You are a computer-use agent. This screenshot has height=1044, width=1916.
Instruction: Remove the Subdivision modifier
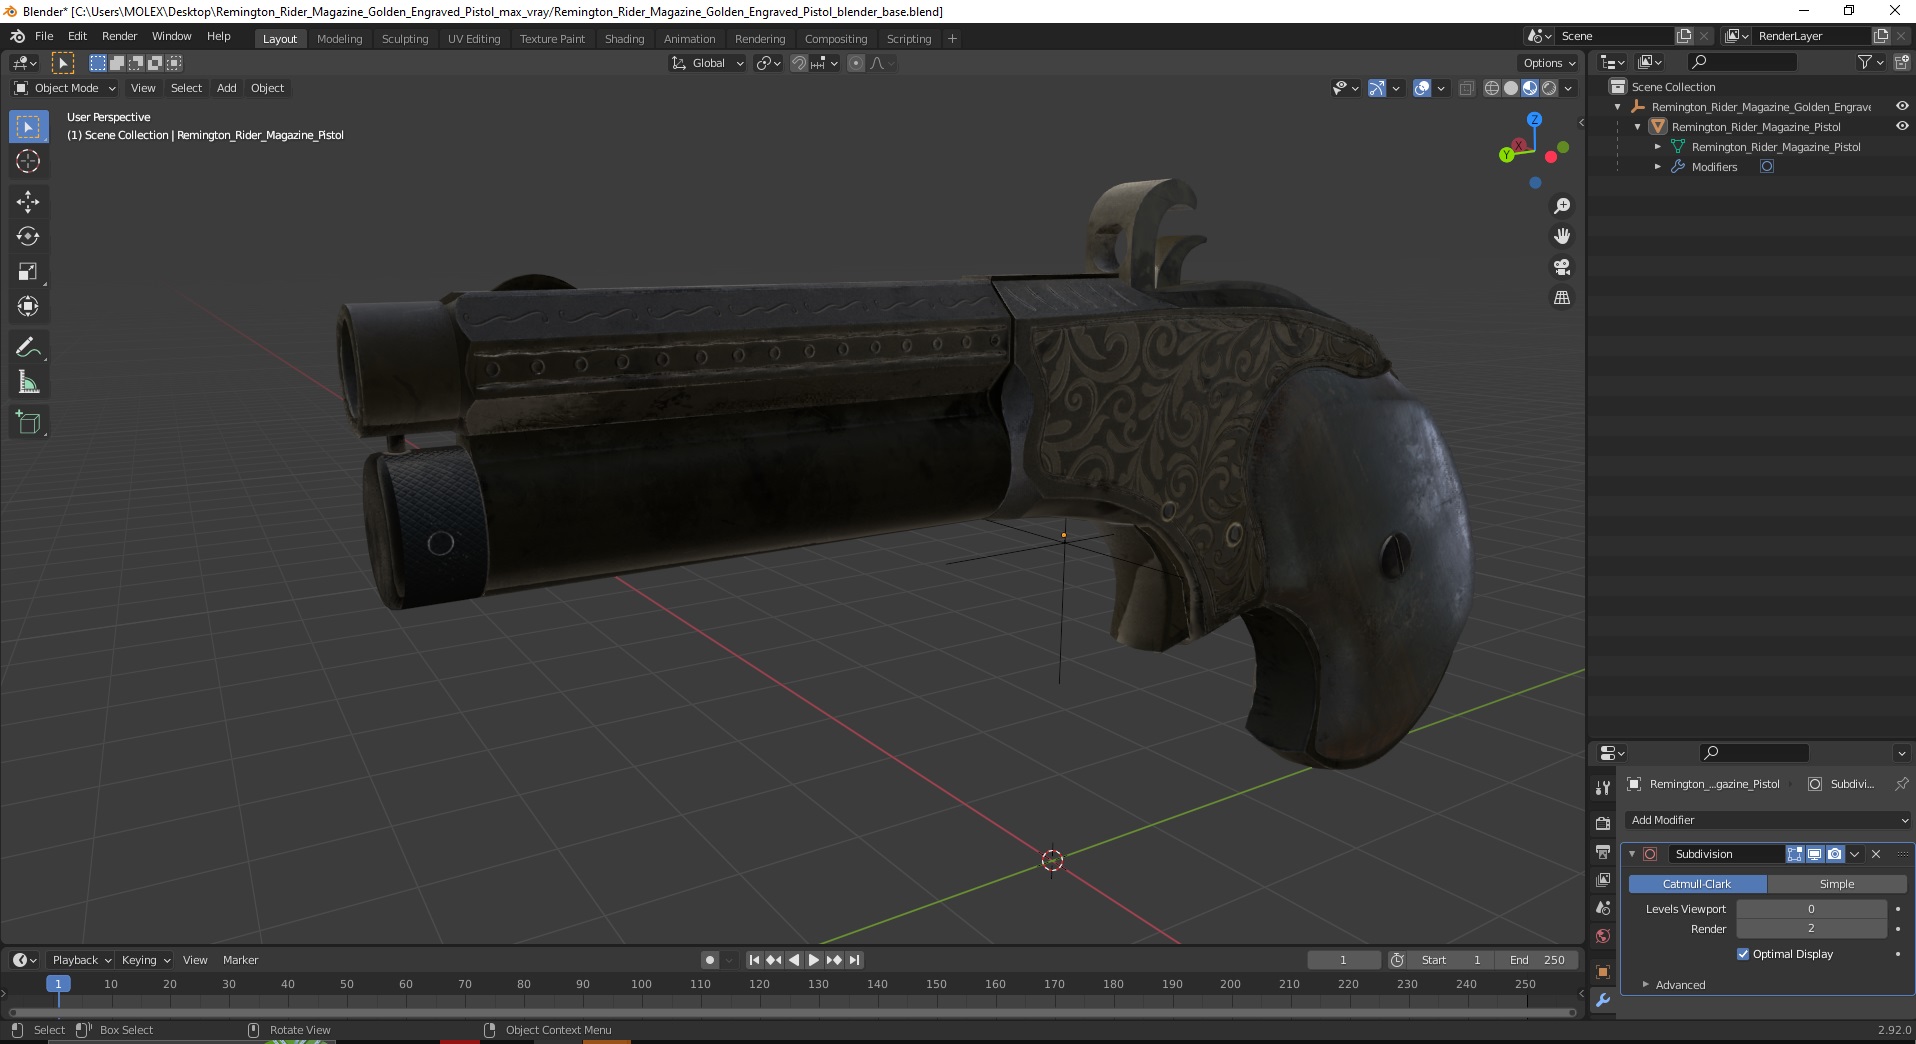(1876, 854)
